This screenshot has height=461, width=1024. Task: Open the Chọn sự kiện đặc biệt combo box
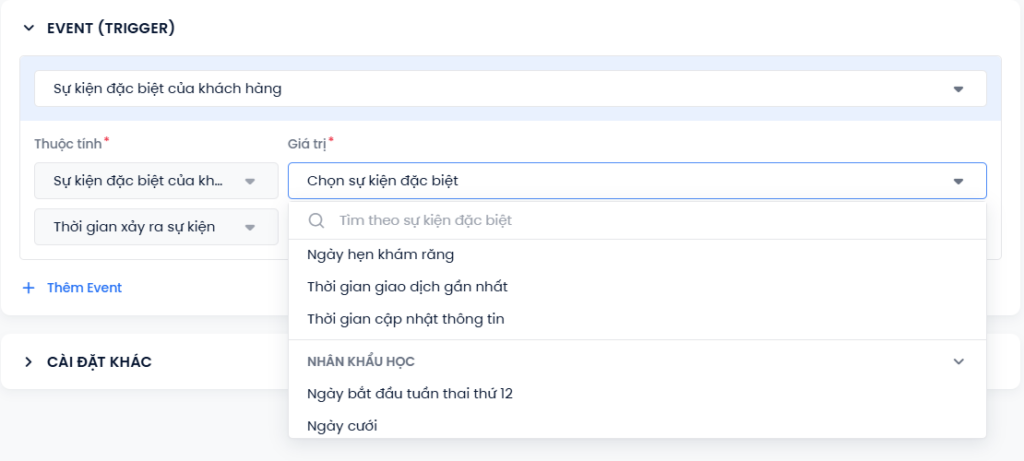(637, 181)
